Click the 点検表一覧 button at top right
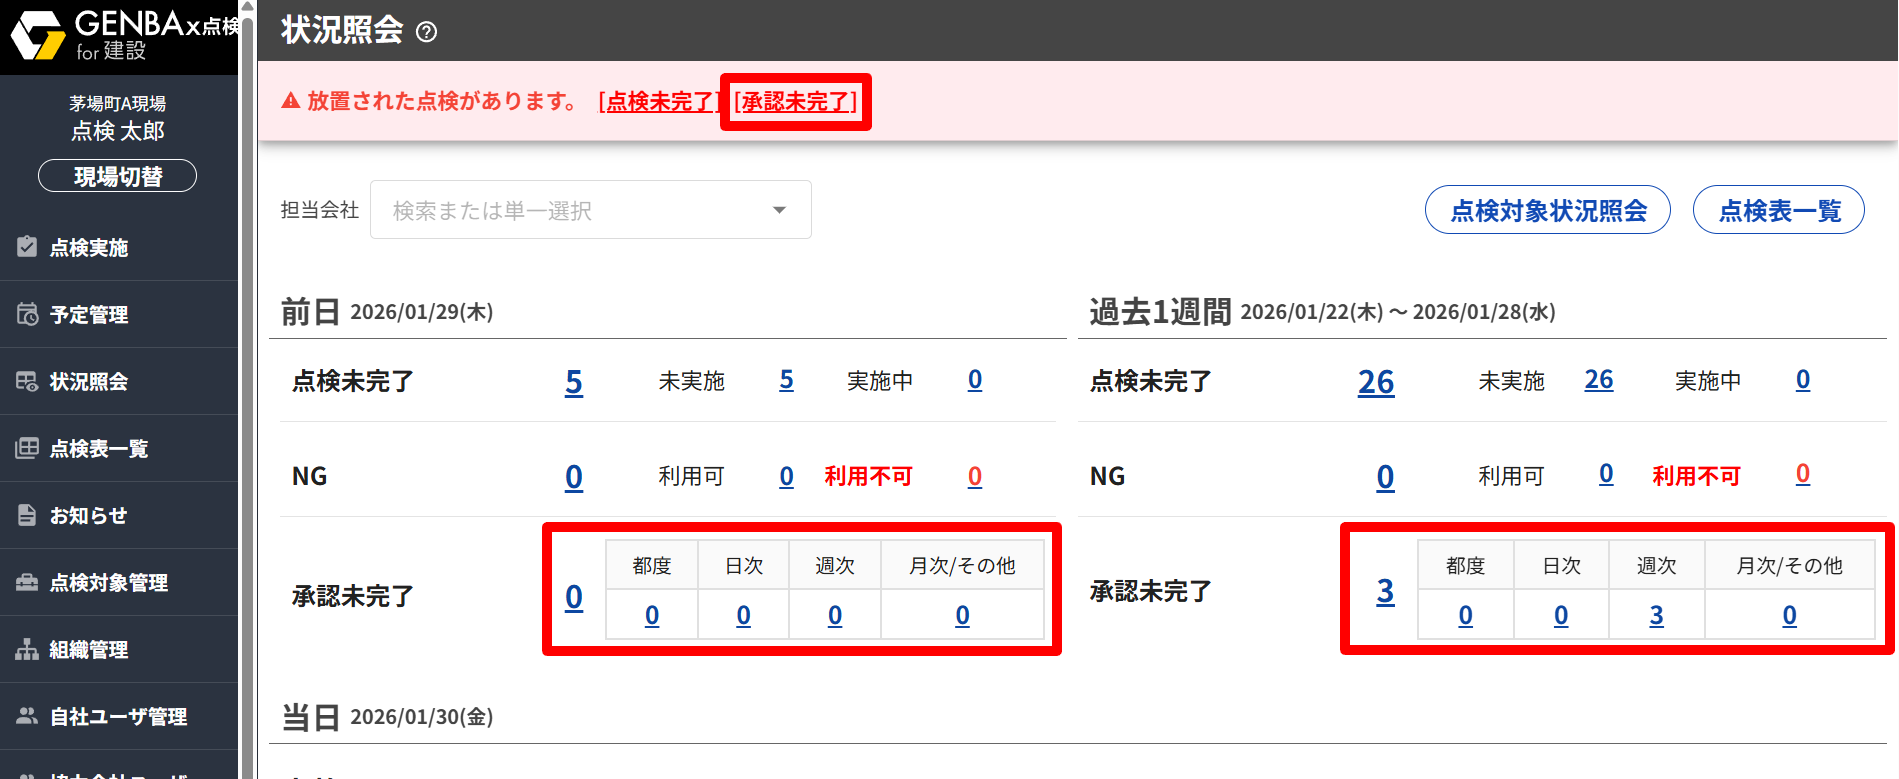The image size is (1899, 779). (x=1779, y=210)
